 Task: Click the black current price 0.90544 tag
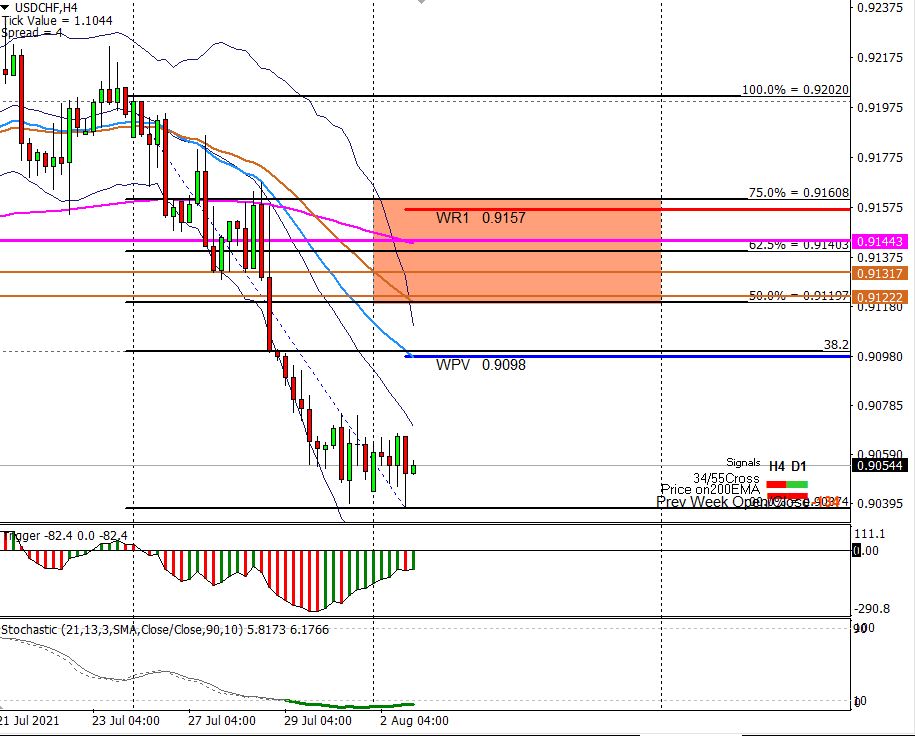coord(880,465)
